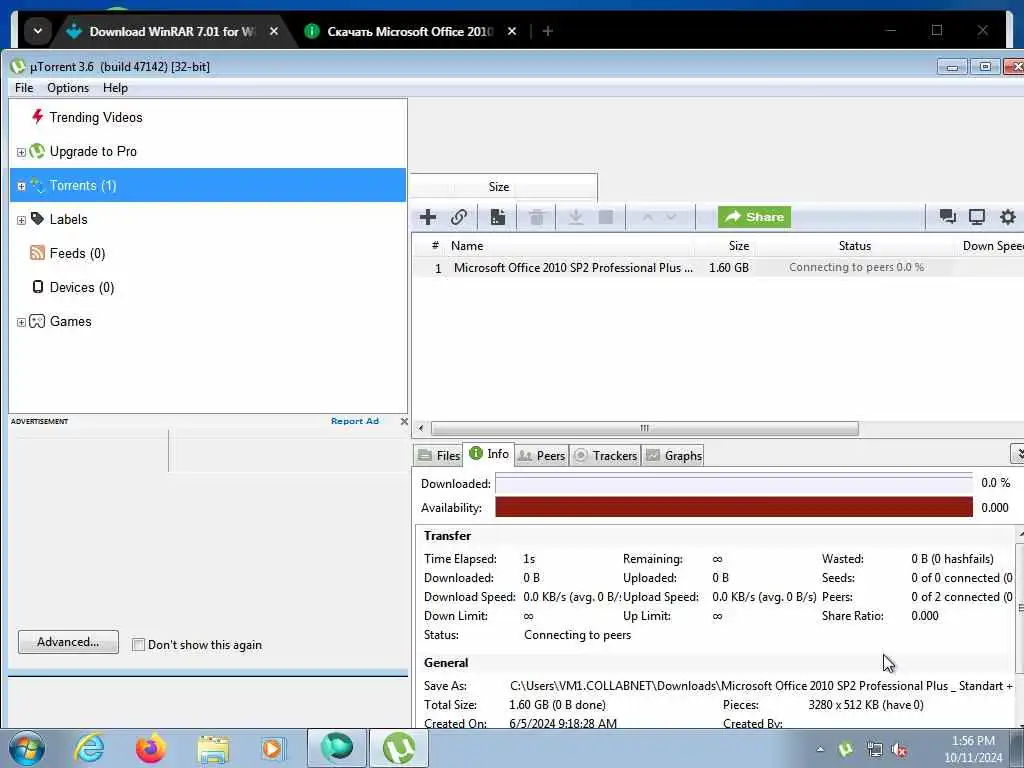Expand the Labels tree node

pos(21,221)
